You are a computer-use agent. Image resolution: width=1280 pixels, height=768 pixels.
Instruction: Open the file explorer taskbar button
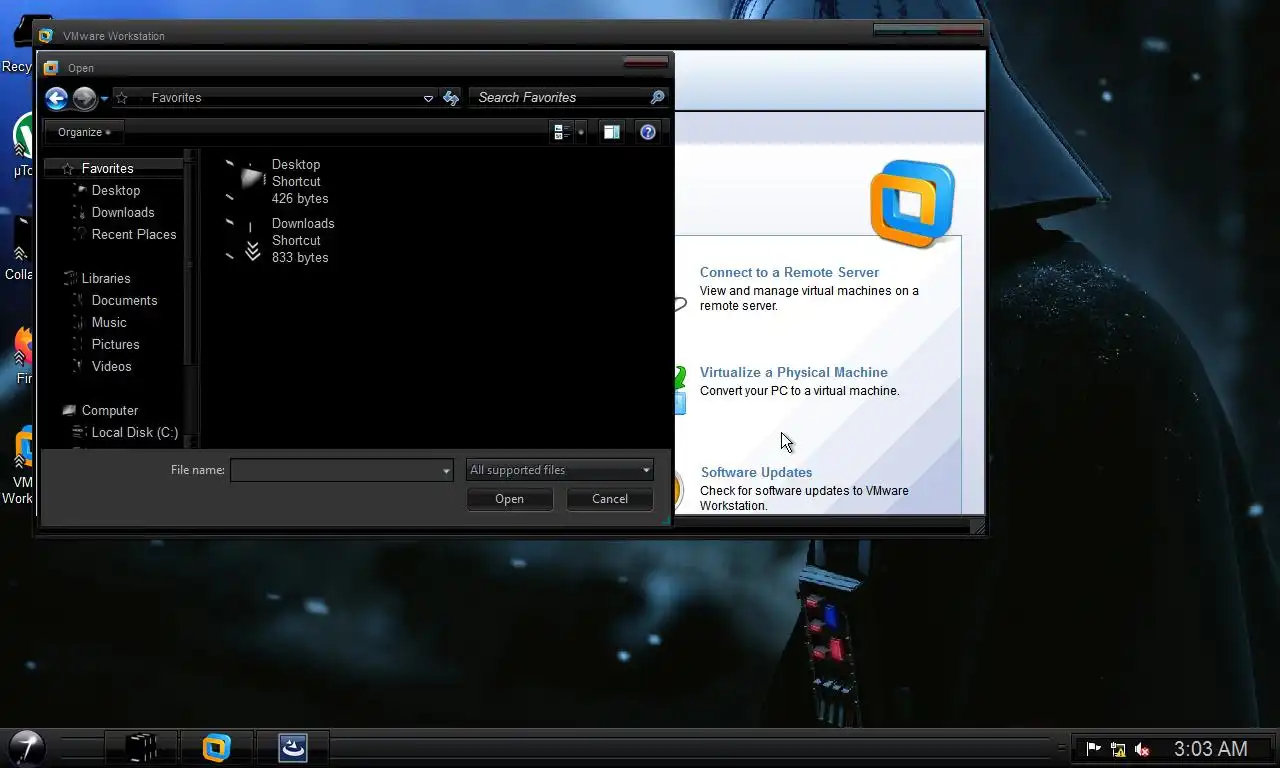[x=142, y=747]
